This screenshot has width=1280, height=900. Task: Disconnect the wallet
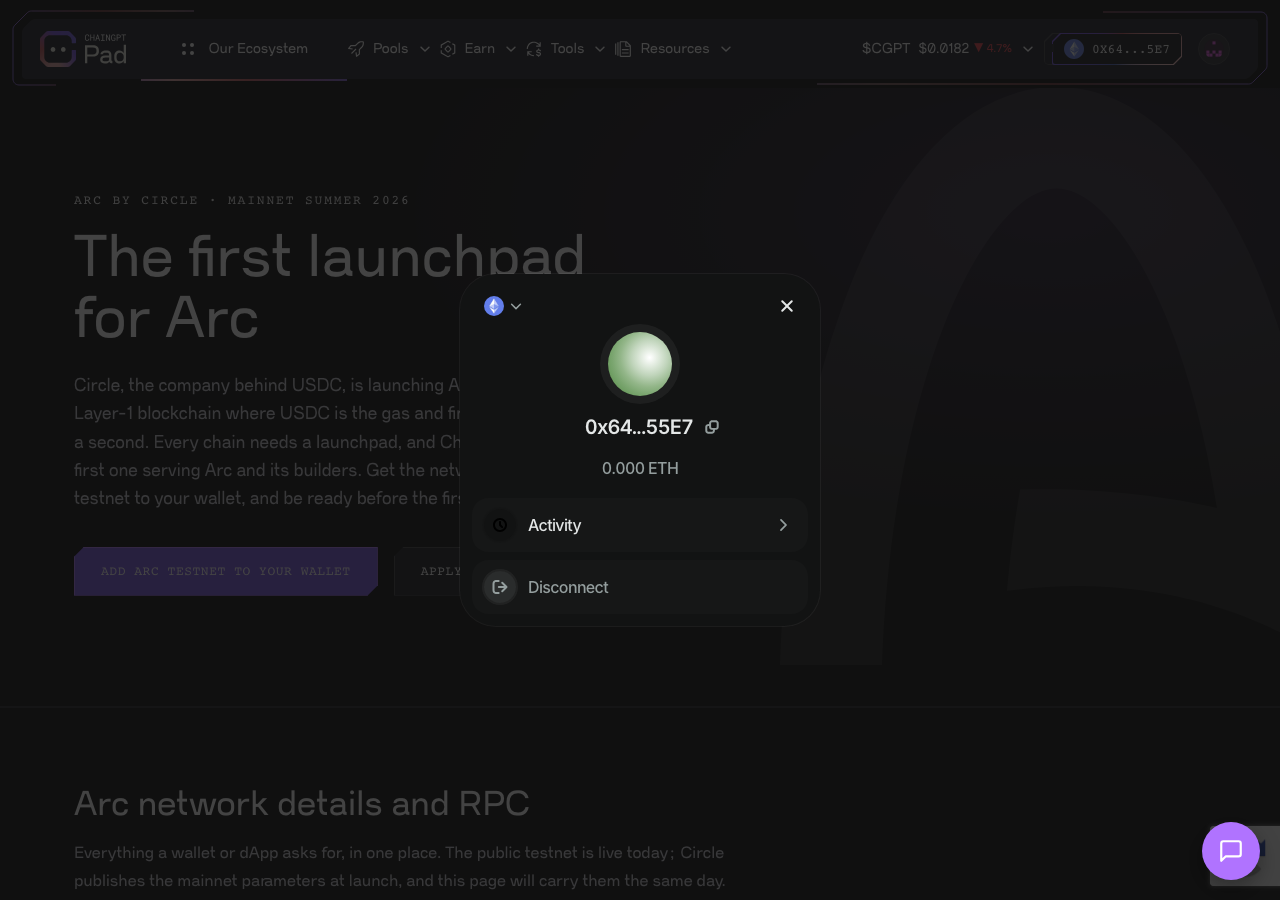(640, 587)
